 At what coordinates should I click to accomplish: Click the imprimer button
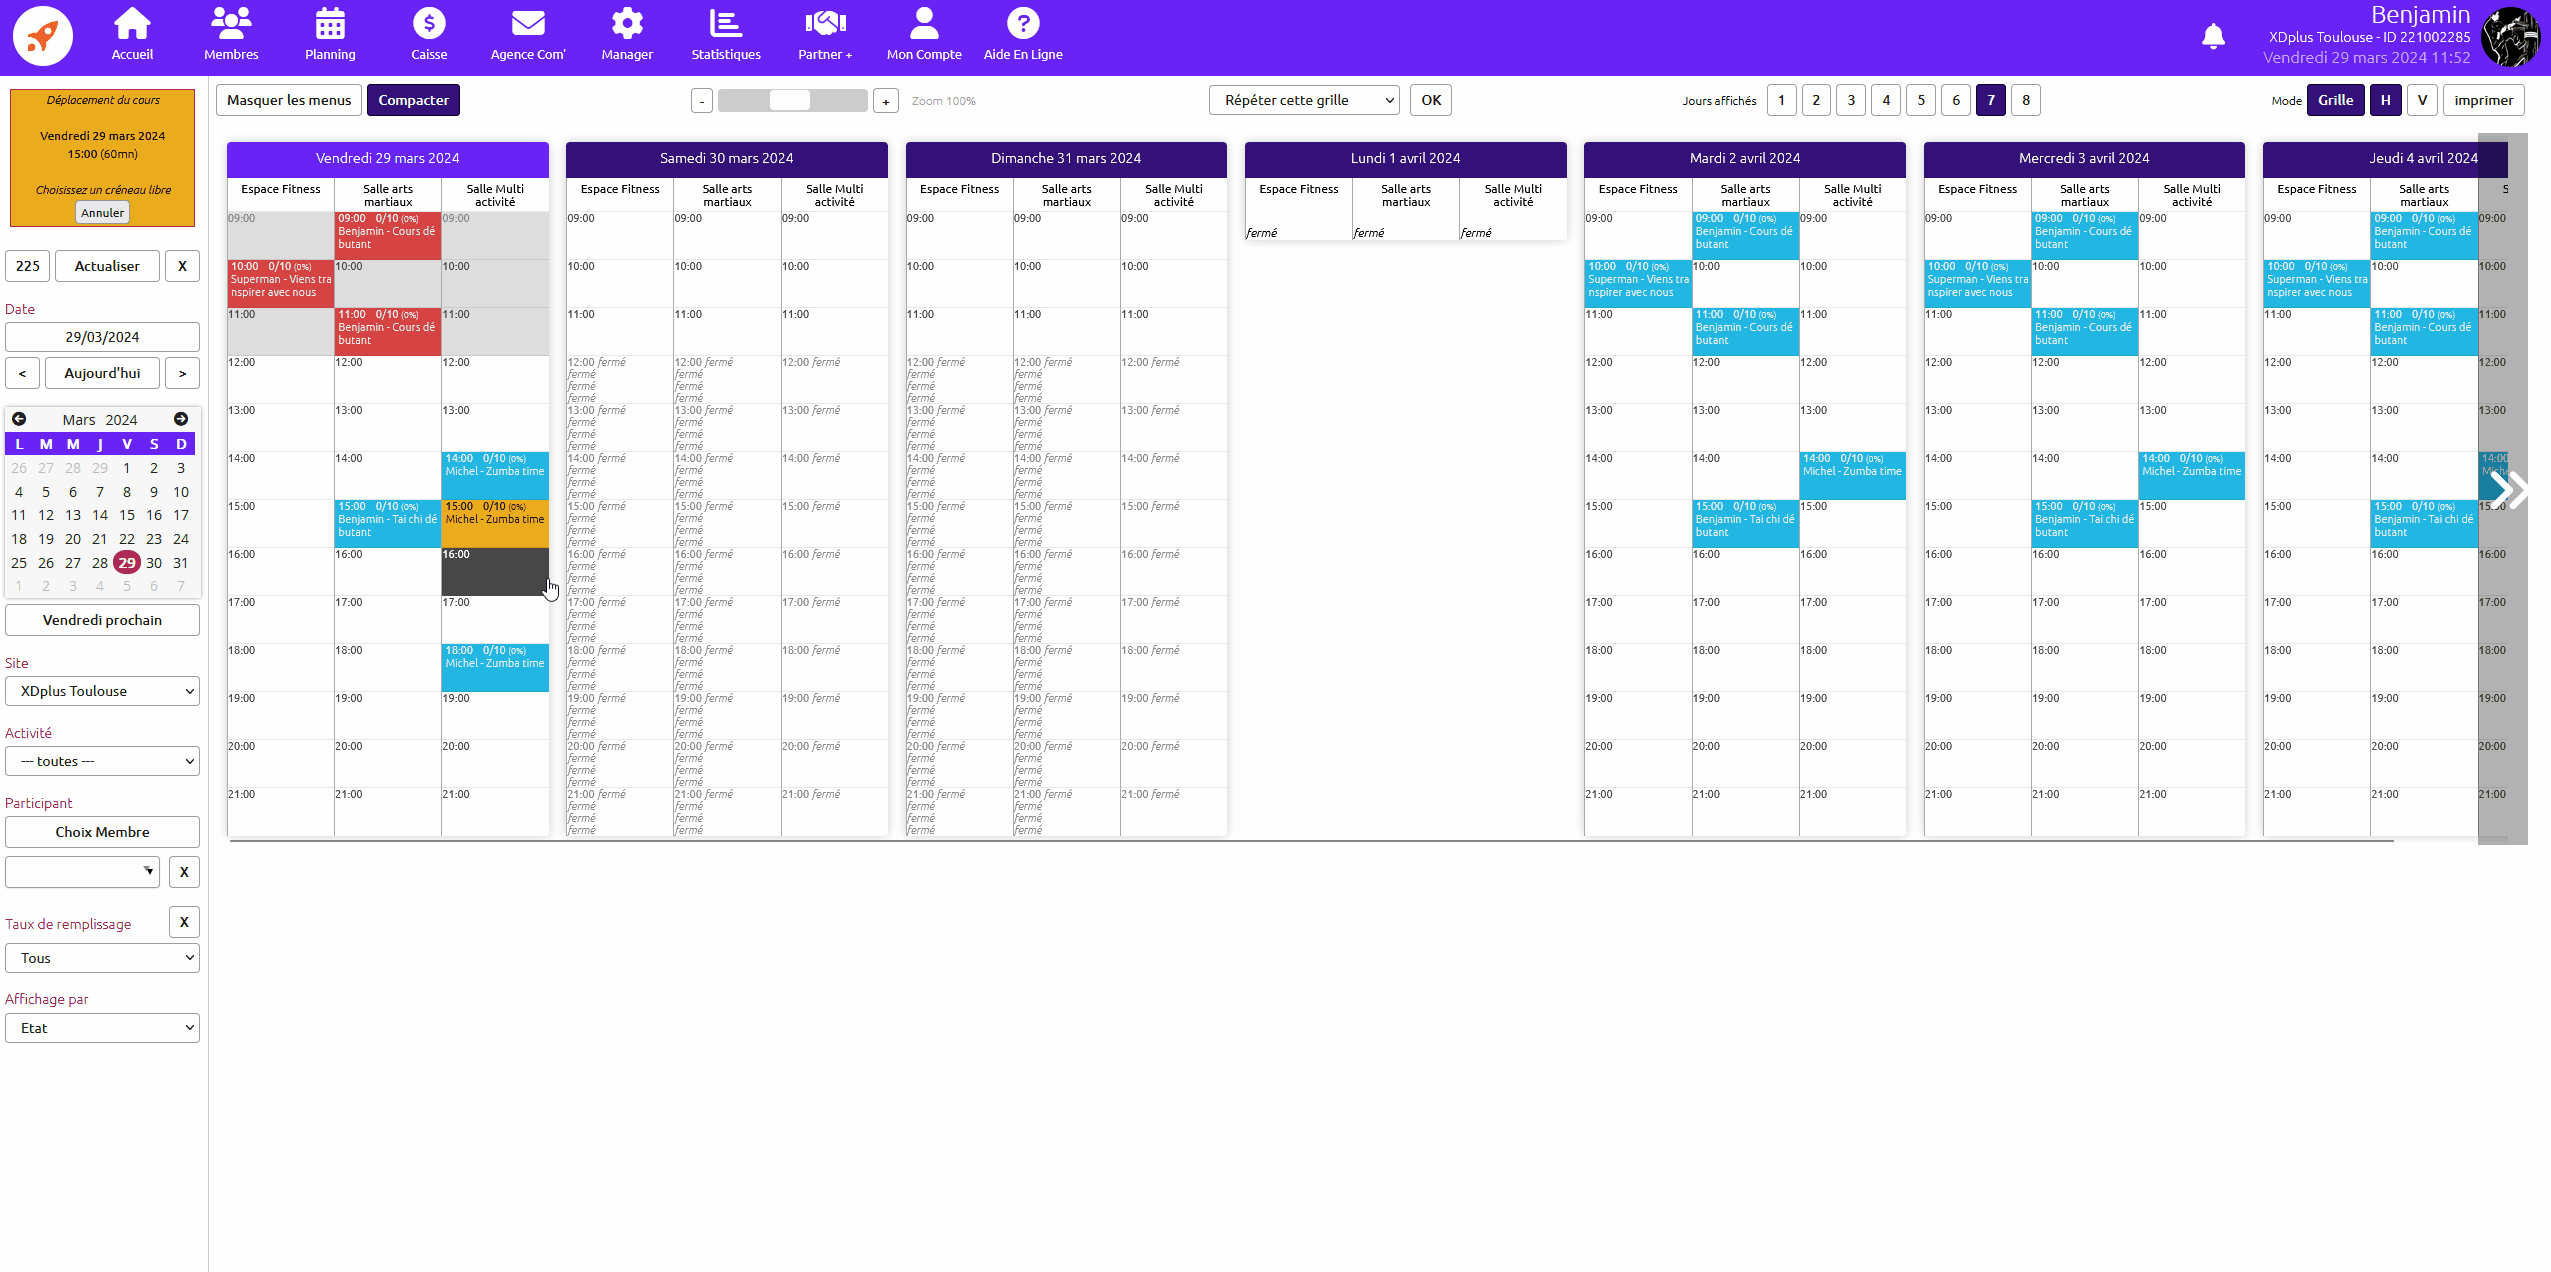coord(2483,100)
